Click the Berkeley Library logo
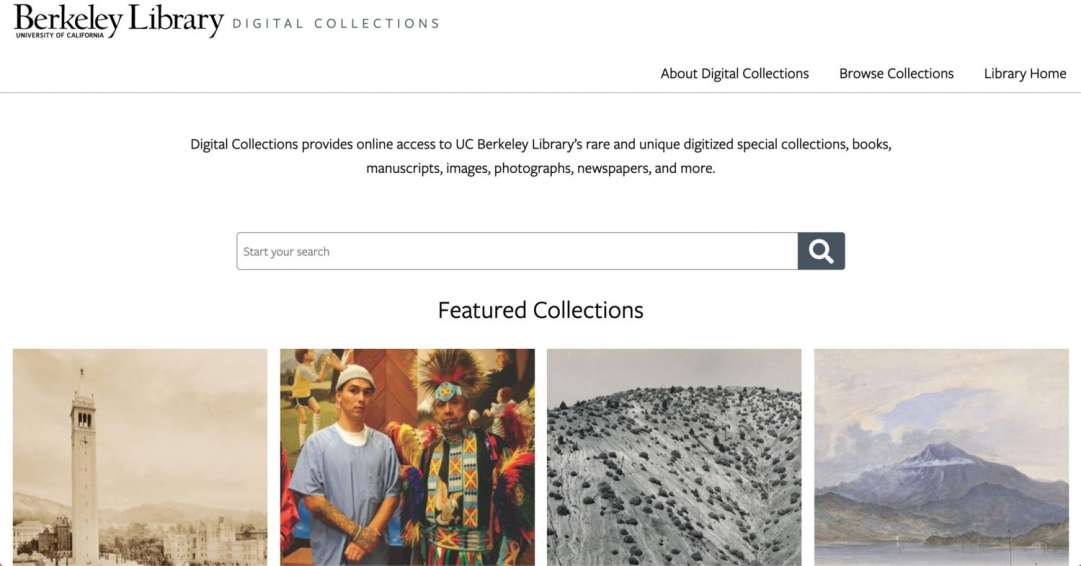Image resolution: width=1081 pixels, height=566 pixels. [119, 21]
